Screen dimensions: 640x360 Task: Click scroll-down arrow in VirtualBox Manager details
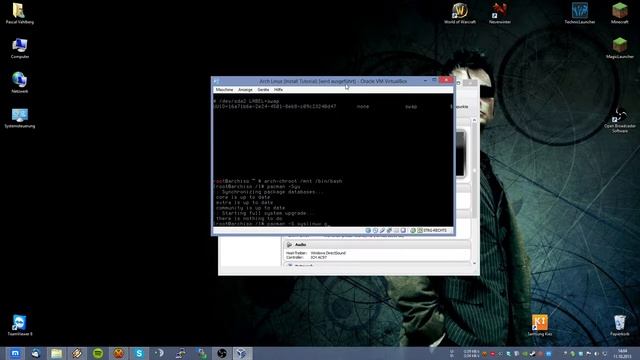tap(474, 263)
